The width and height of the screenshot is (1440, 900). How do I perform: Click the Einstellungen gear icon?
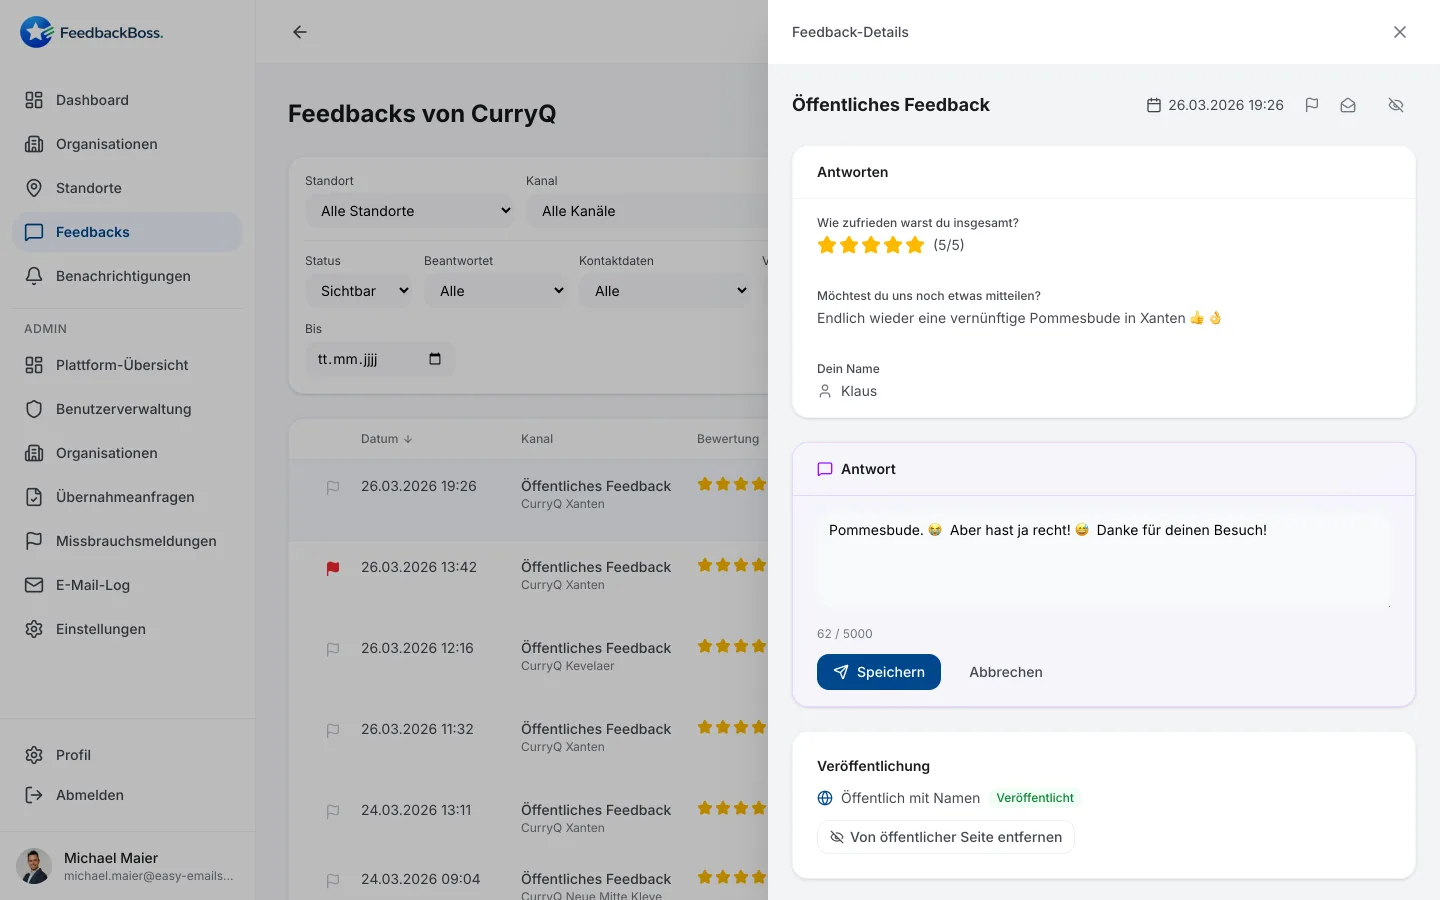(34, 629)
